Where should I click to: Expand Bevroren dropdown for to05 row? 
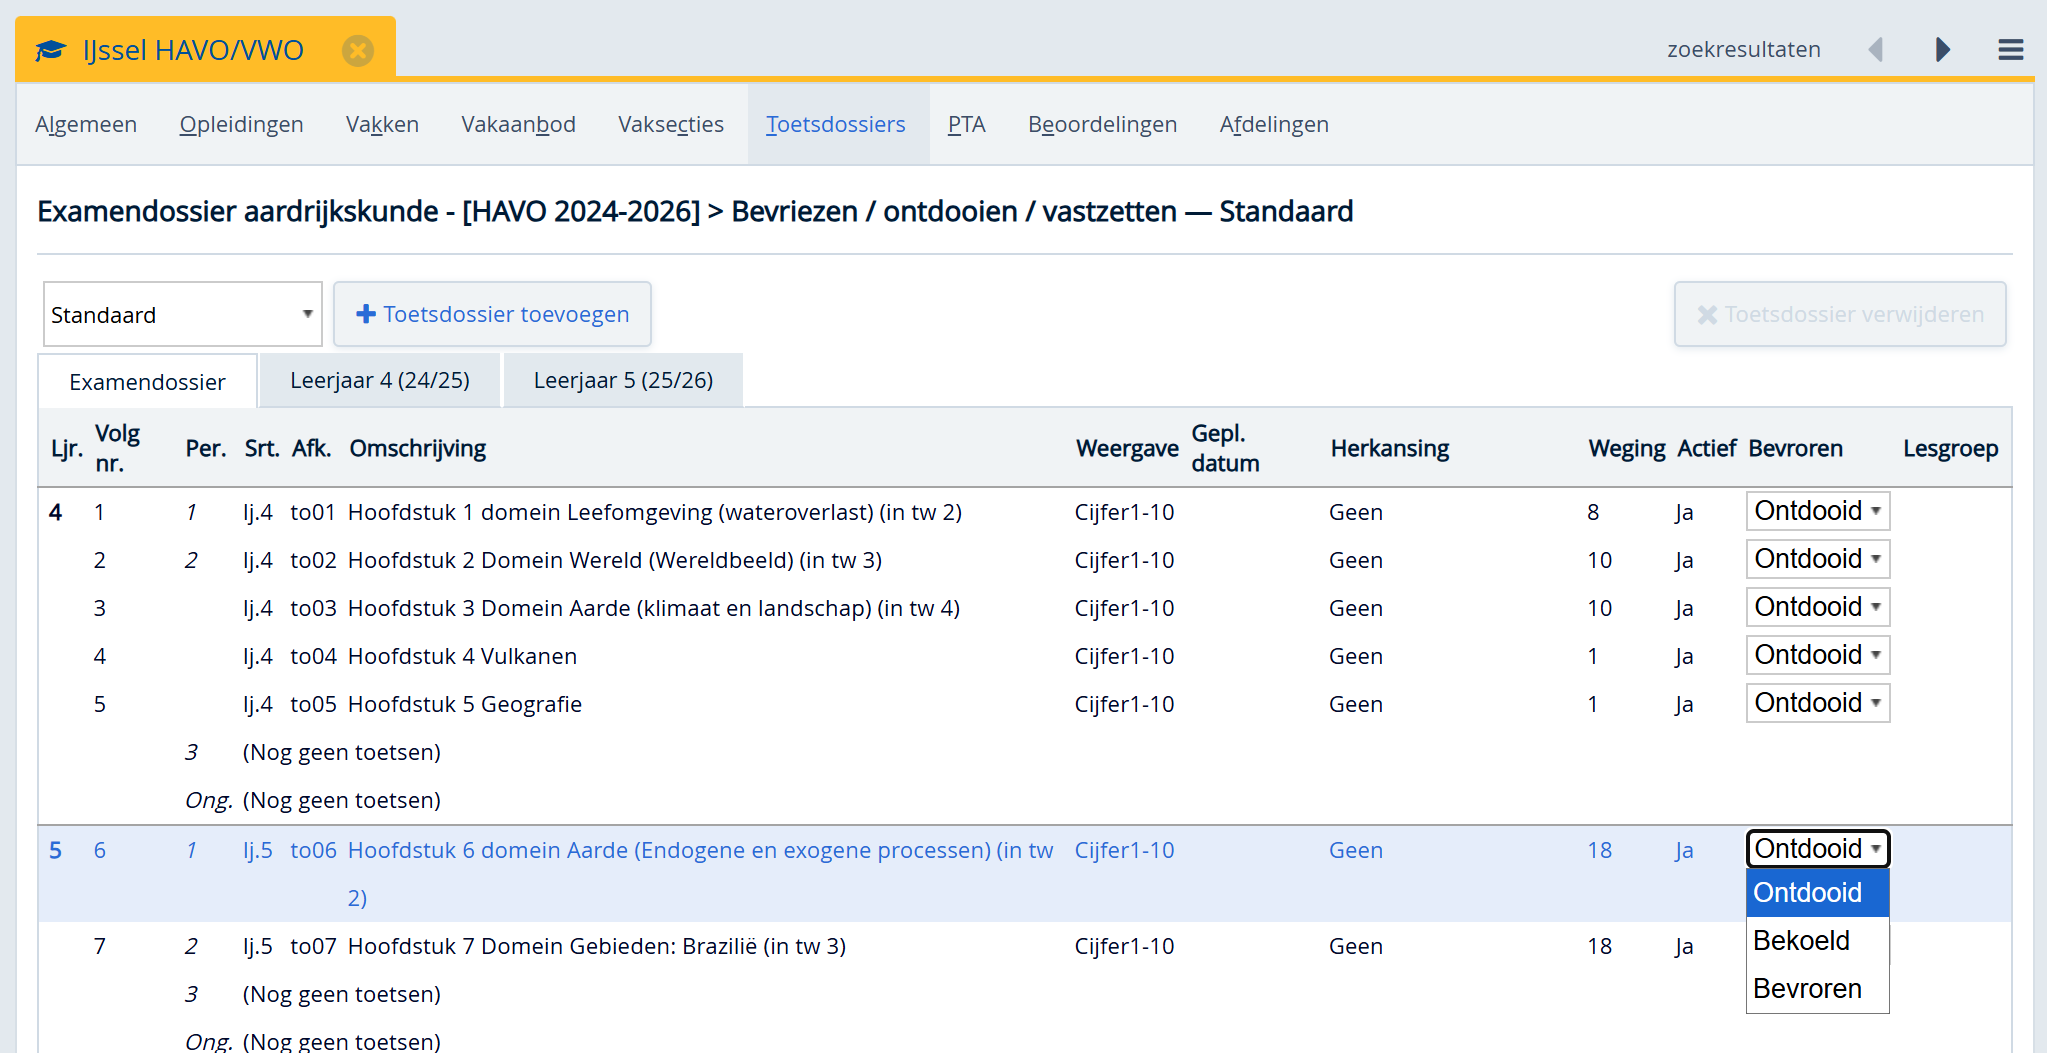tap(1817, 703)
